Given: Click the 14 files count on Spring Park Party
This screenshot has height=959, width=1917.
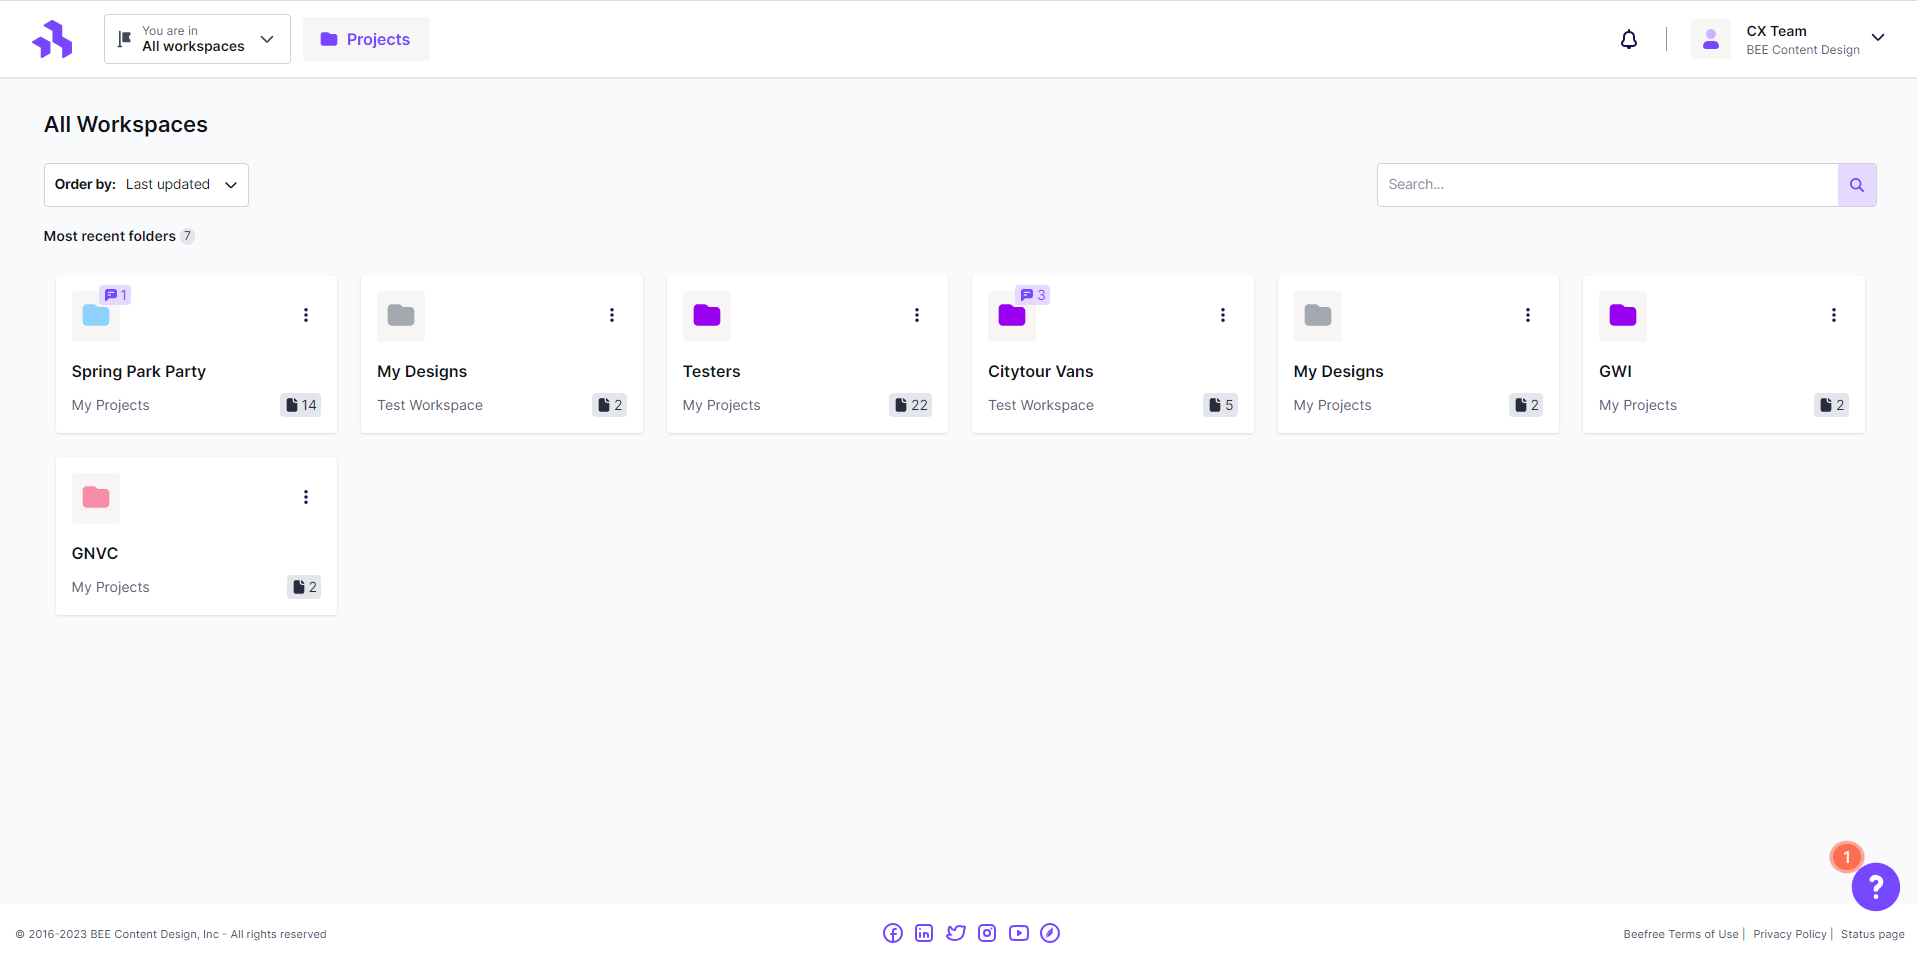Looking at the screenshot, I should (301, 405).
